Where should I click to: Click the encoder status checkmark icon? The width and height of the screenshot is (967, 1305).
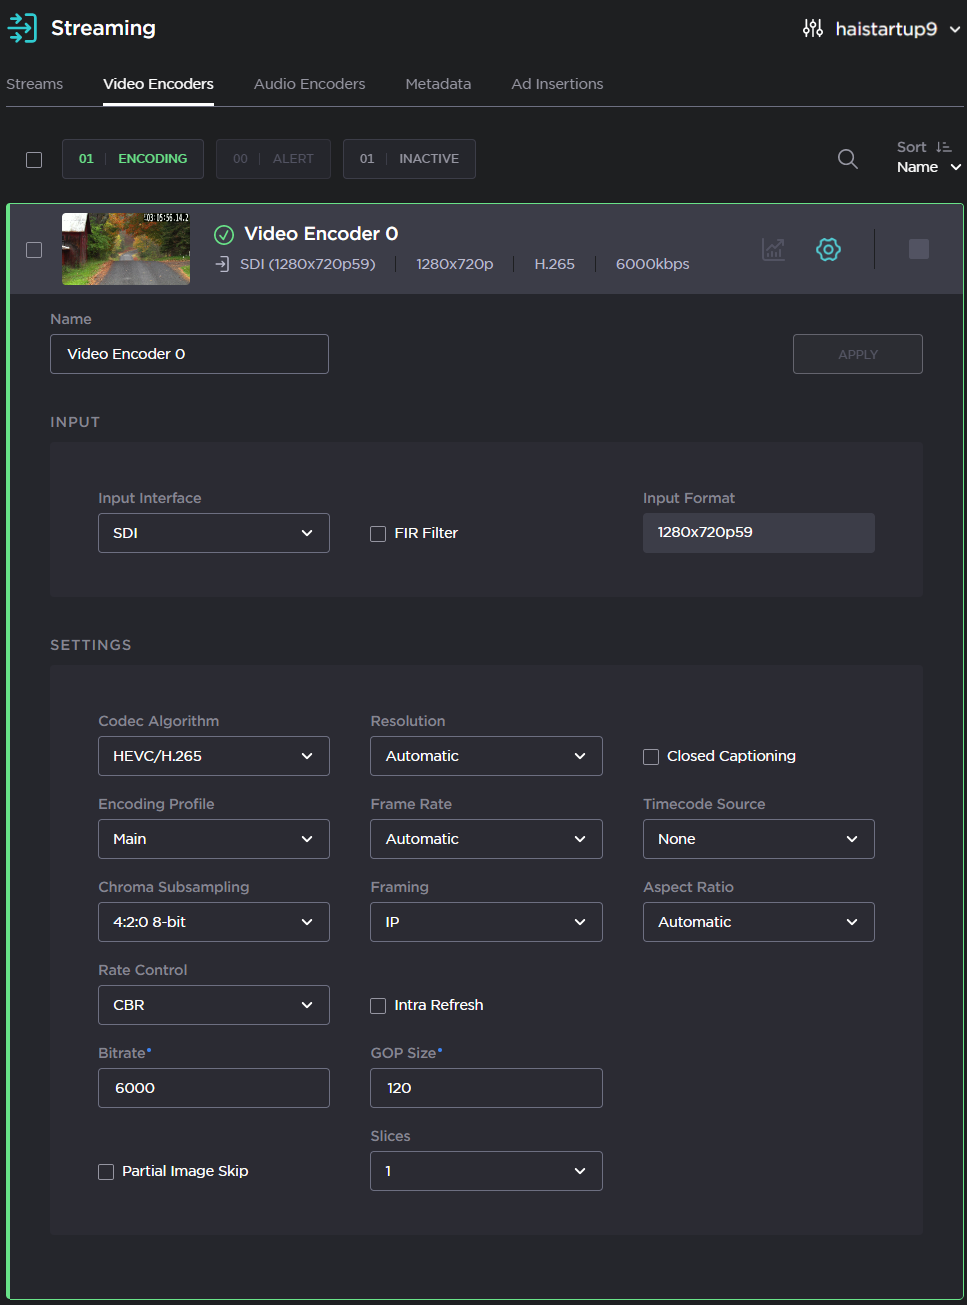pyautogui.click(x=224, y=234)
